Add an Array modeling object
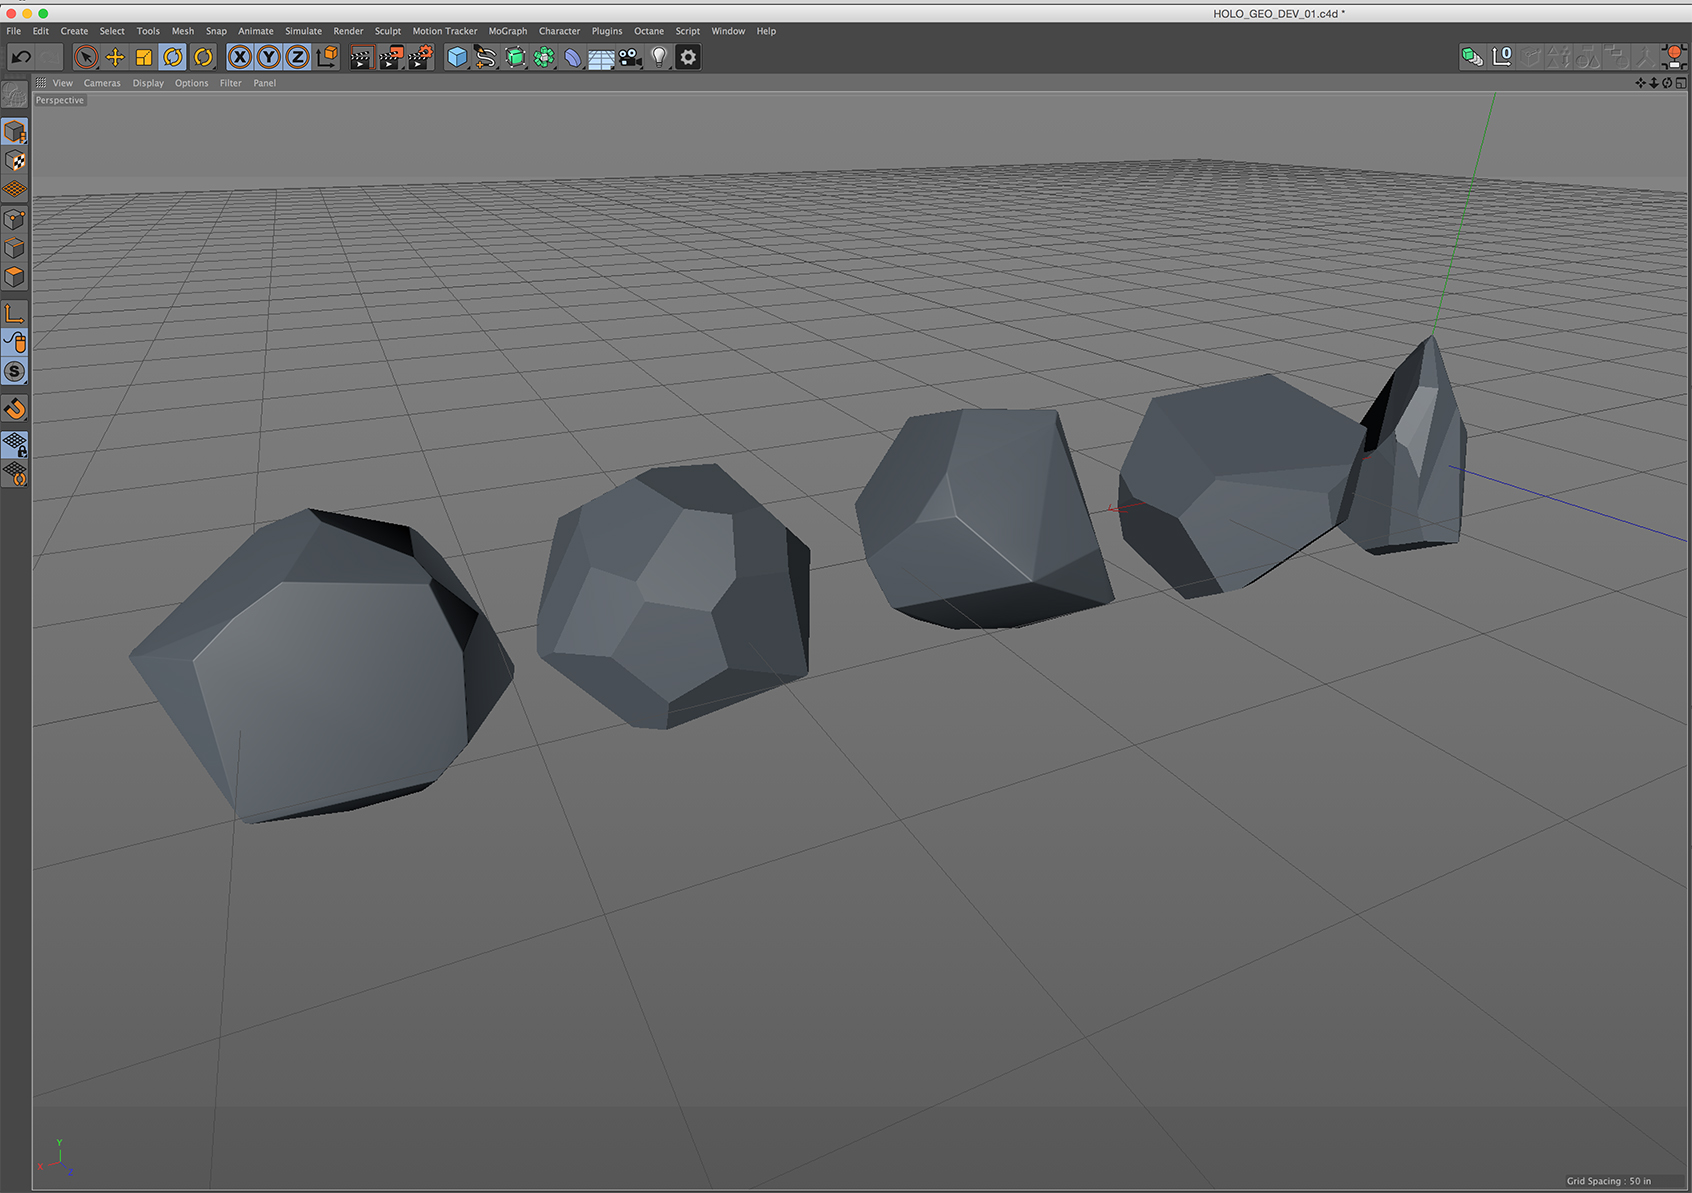Viewport: 1692px width, 1193px height. 544,57
